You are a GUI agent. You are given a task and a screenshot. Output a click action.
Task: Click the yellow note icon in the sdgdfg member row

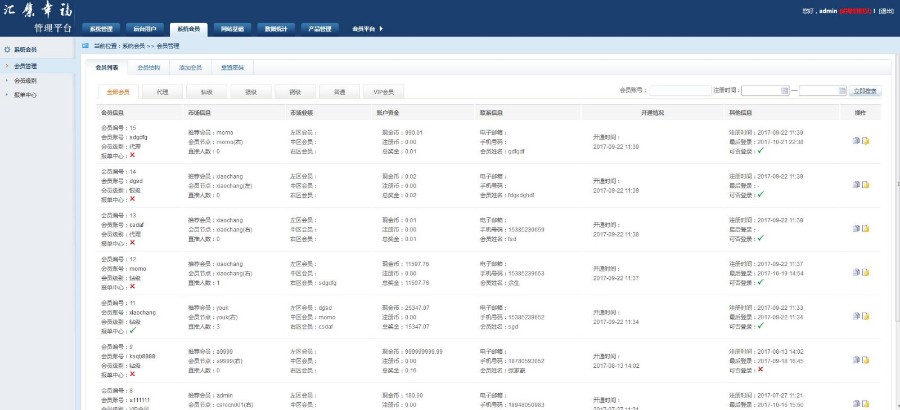click(x=866, y=141)
